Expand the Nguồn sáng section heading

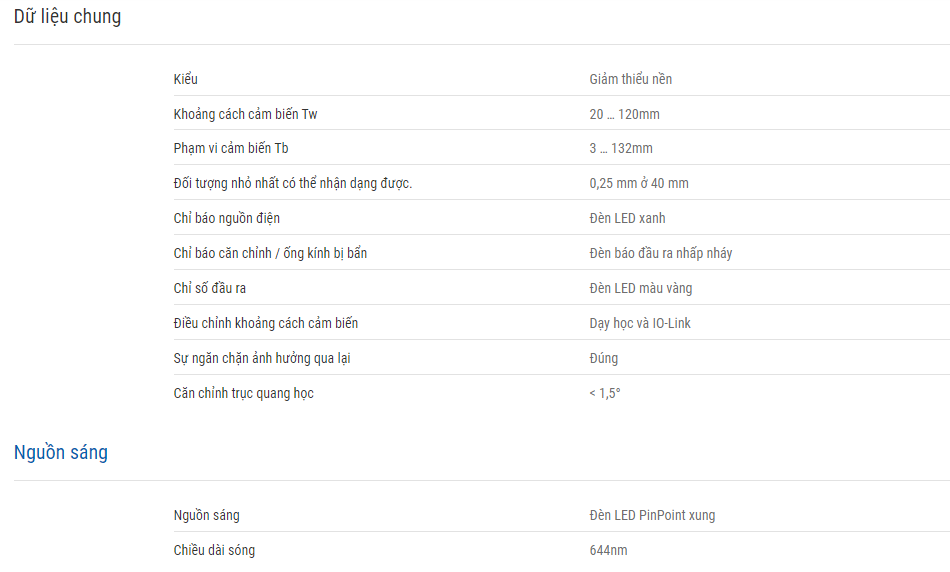tap(61, 453)
